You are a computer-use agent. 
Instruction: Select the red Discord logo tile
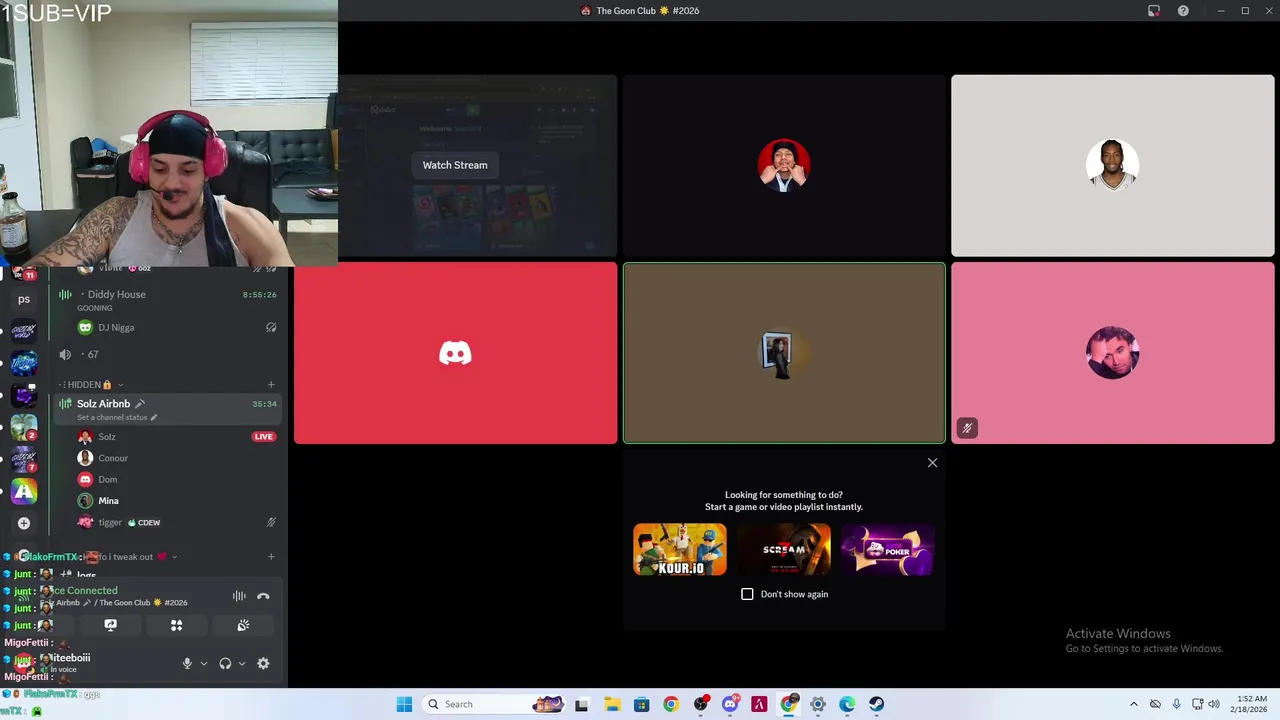(x=455, y=353)
